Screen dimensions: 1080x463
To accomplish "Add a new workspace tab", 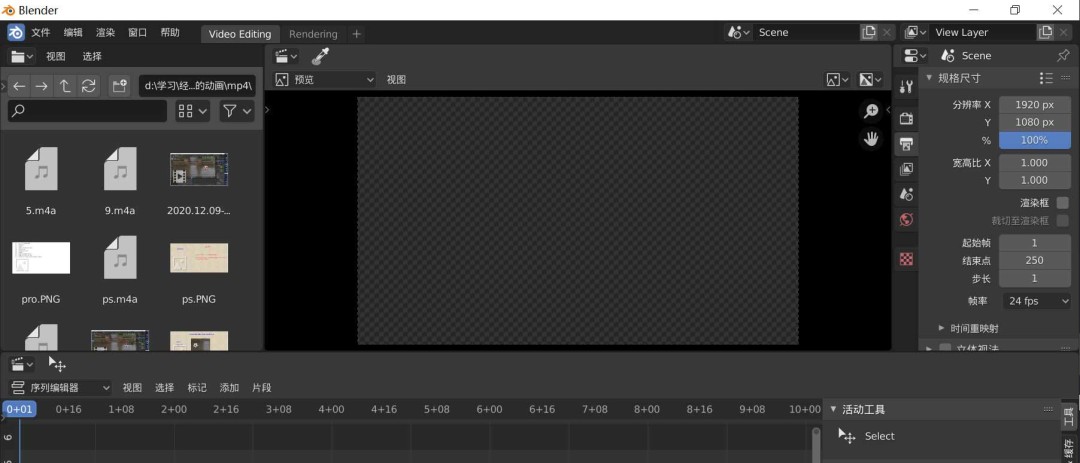I will 356,34.
